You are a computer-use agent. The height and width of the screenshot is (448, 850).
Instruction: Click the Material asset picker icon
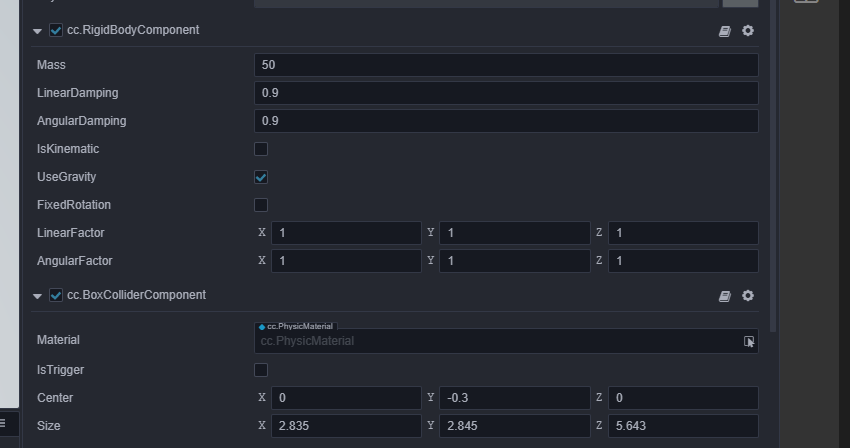749,341
